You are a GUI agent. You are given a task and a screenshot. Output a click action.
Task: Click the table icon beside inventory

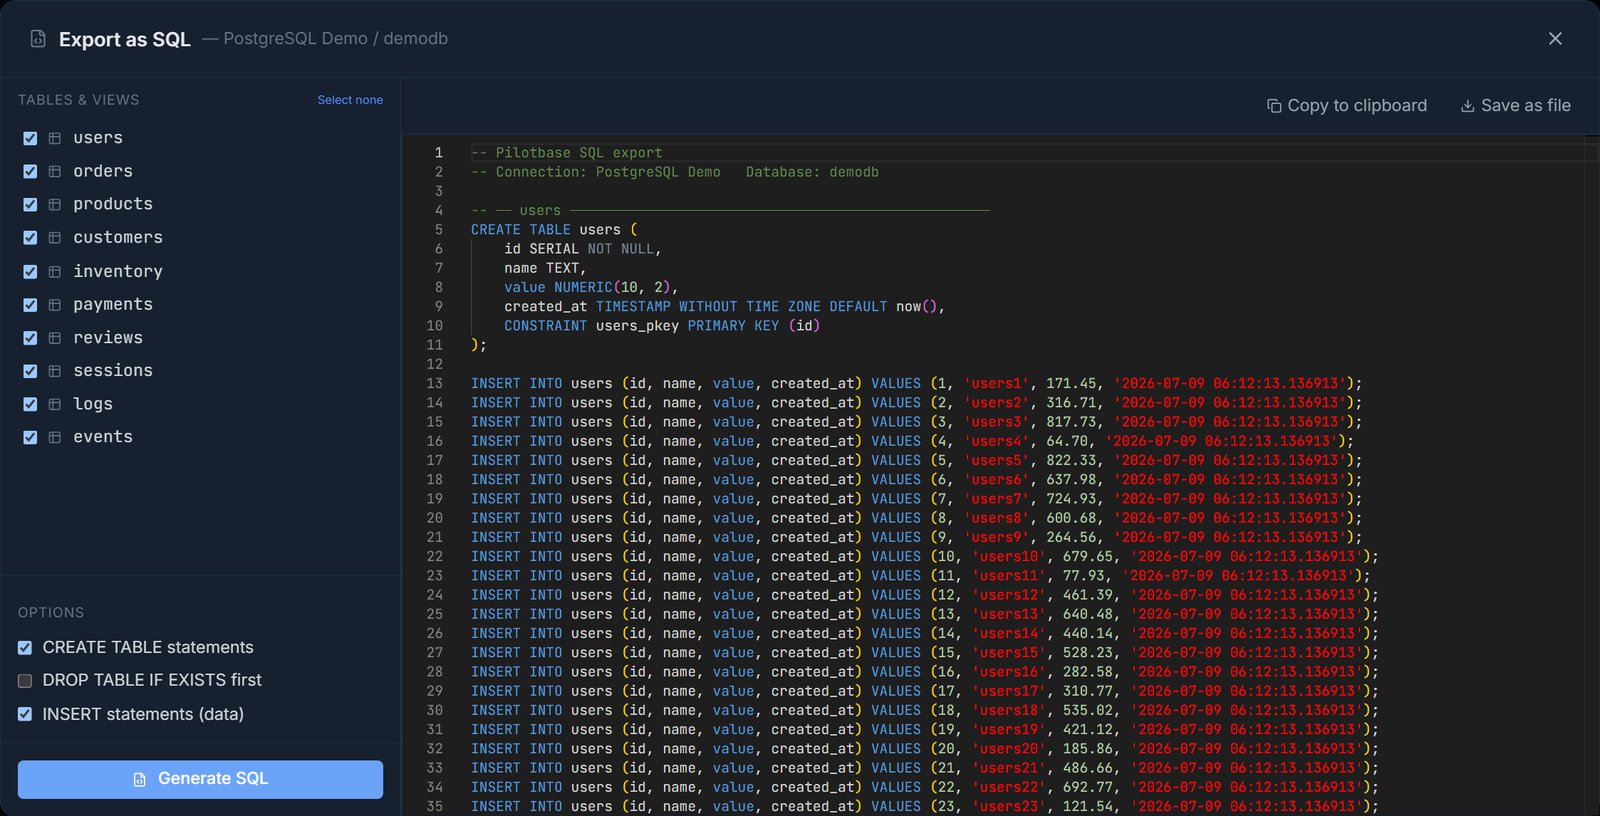55,272
